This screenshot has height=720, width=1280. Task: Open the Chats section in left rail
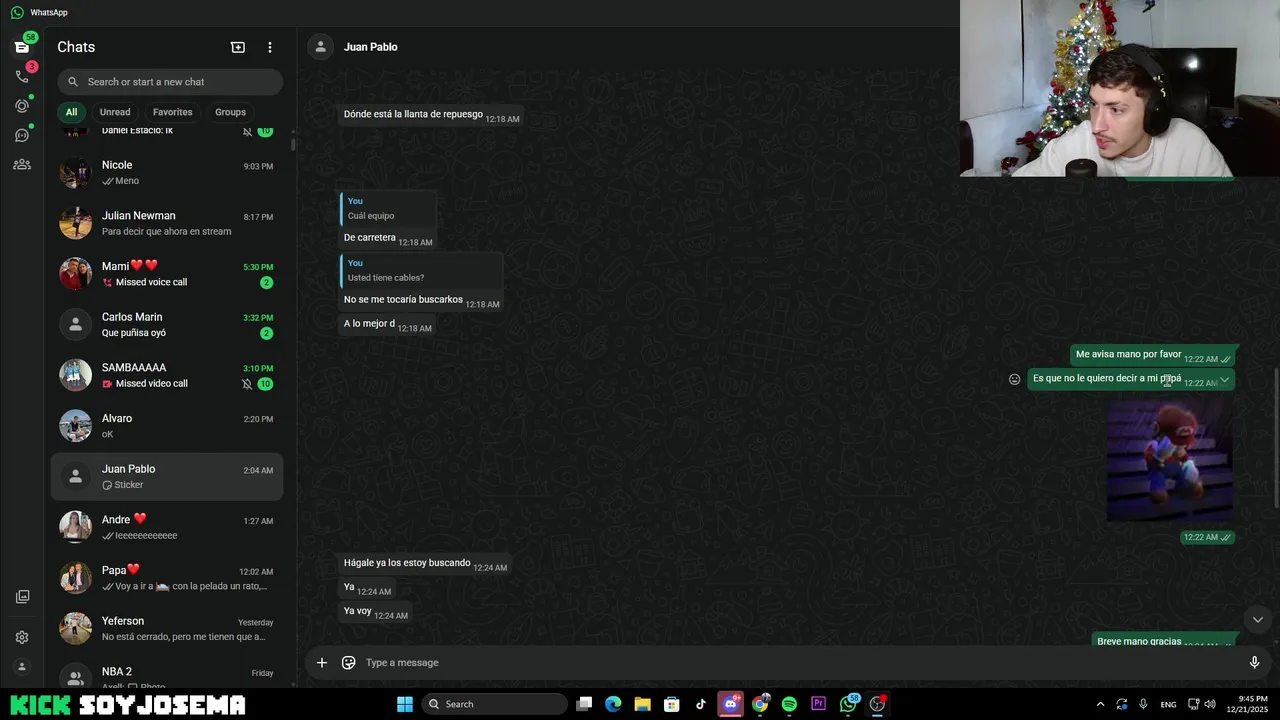coord(21,47)
